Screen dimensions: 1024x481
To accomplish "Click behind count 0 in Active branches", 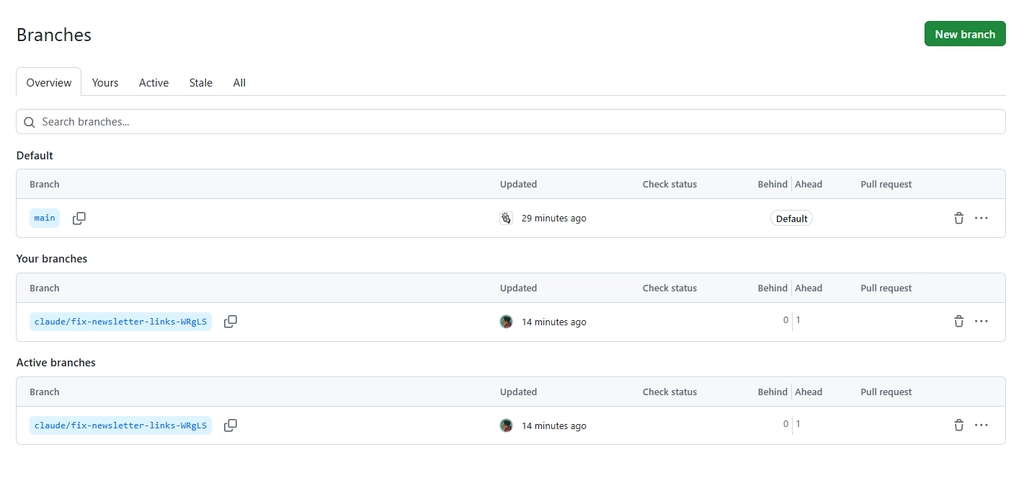I will click(x=786, y=424).
